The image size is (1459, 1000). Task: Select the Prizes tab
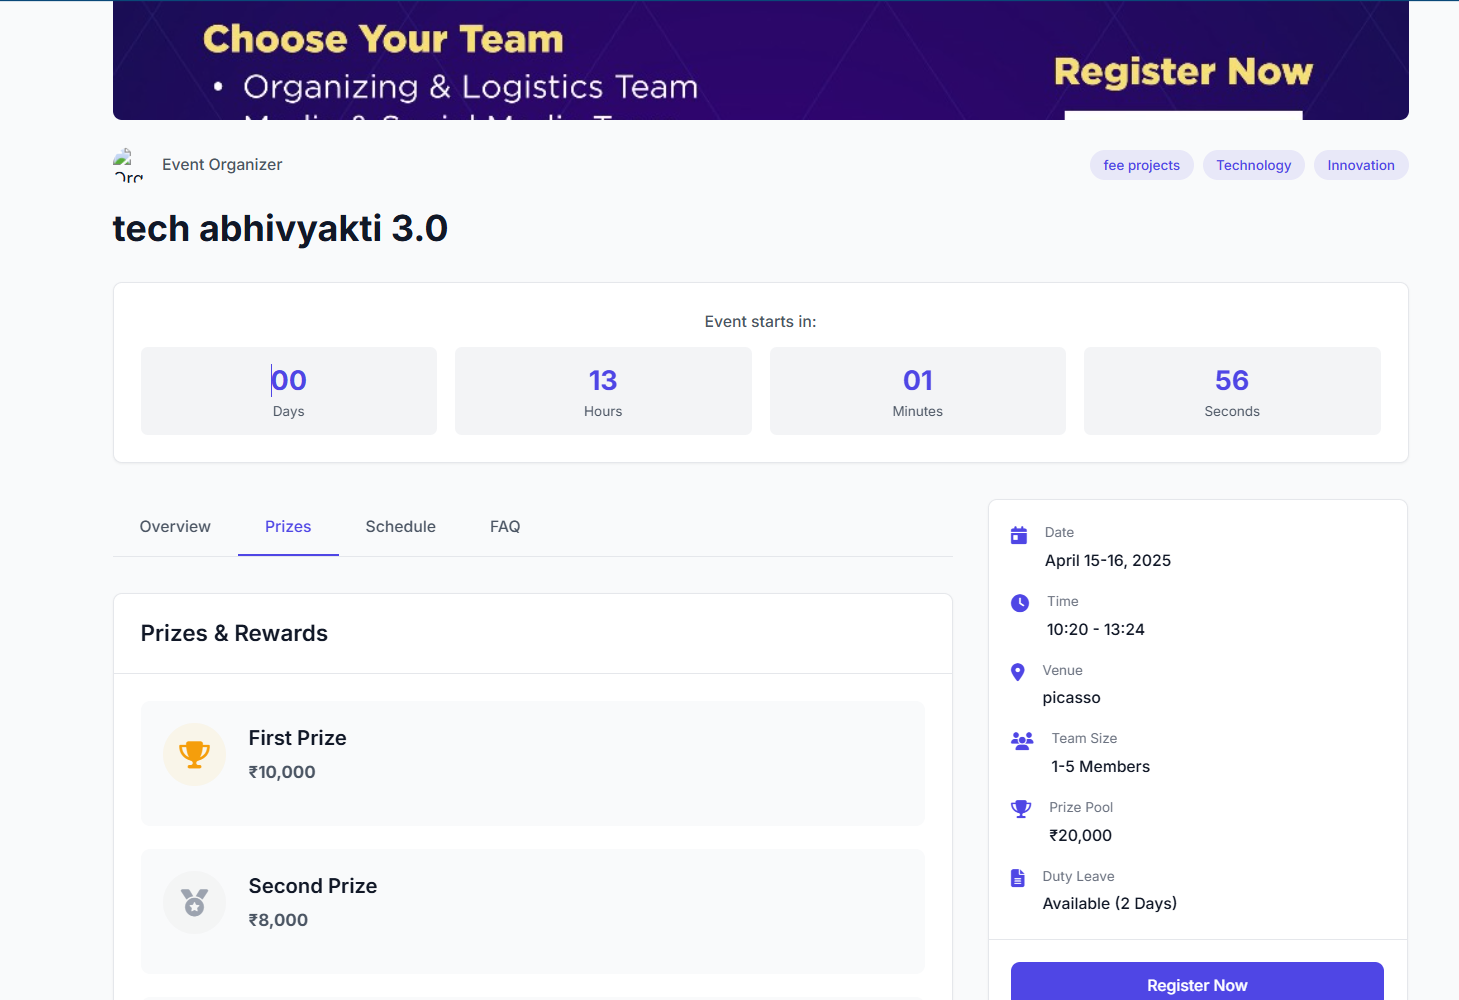(x=288, y=527)
